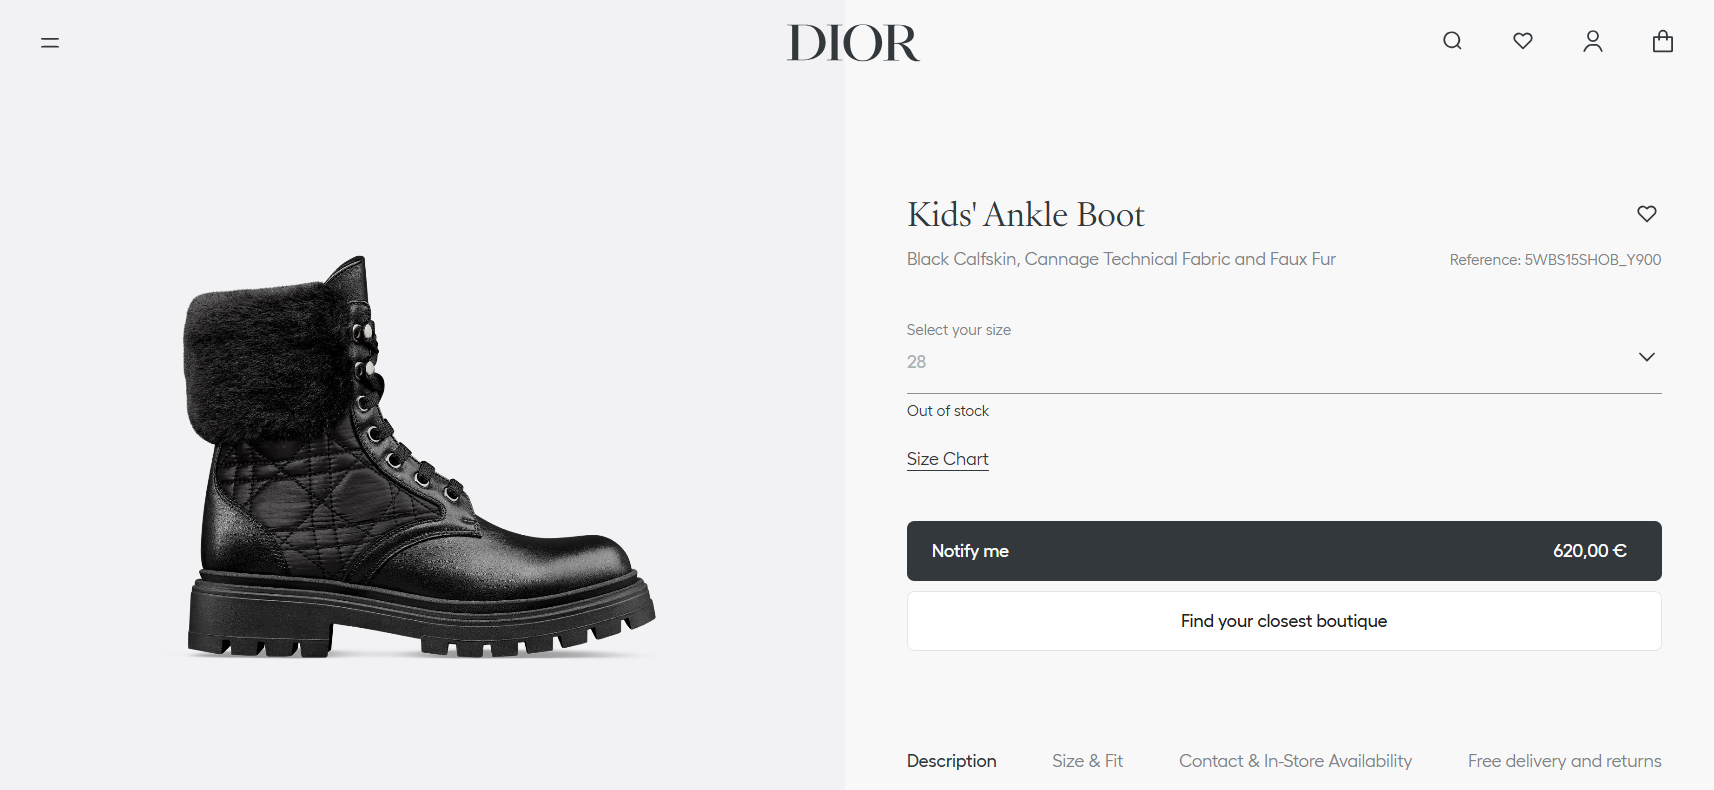Click Find your closest boutique
This screenshot has height=790, width=1714.
1284,621
